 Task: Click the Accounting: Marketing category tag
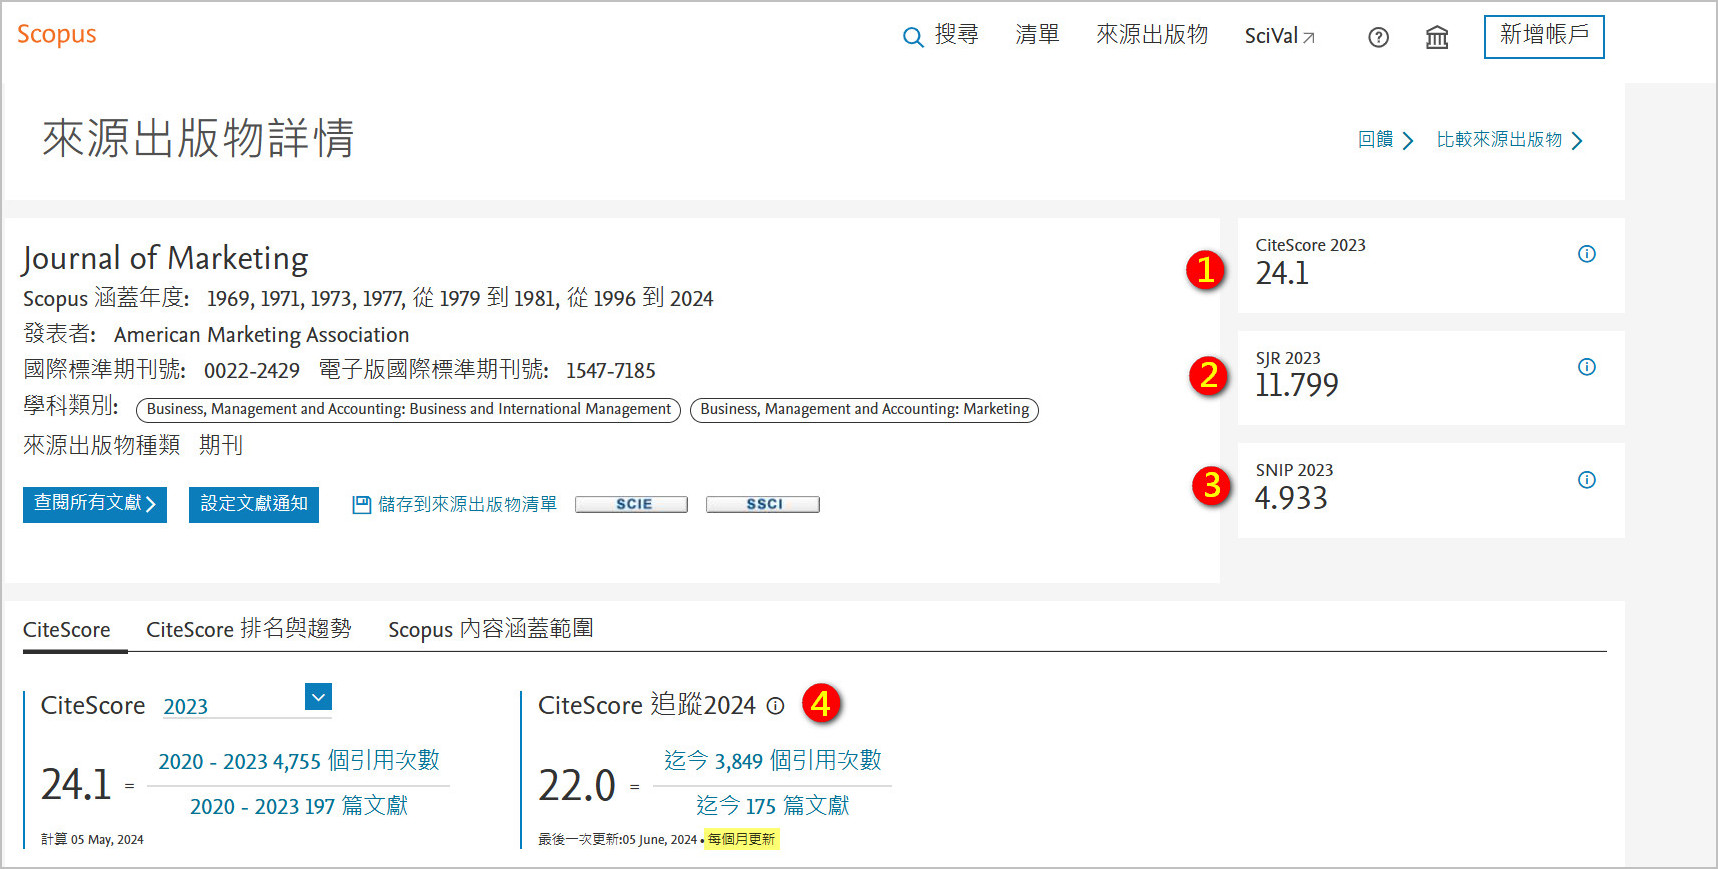pyautogui.click(x=865, y=410)
